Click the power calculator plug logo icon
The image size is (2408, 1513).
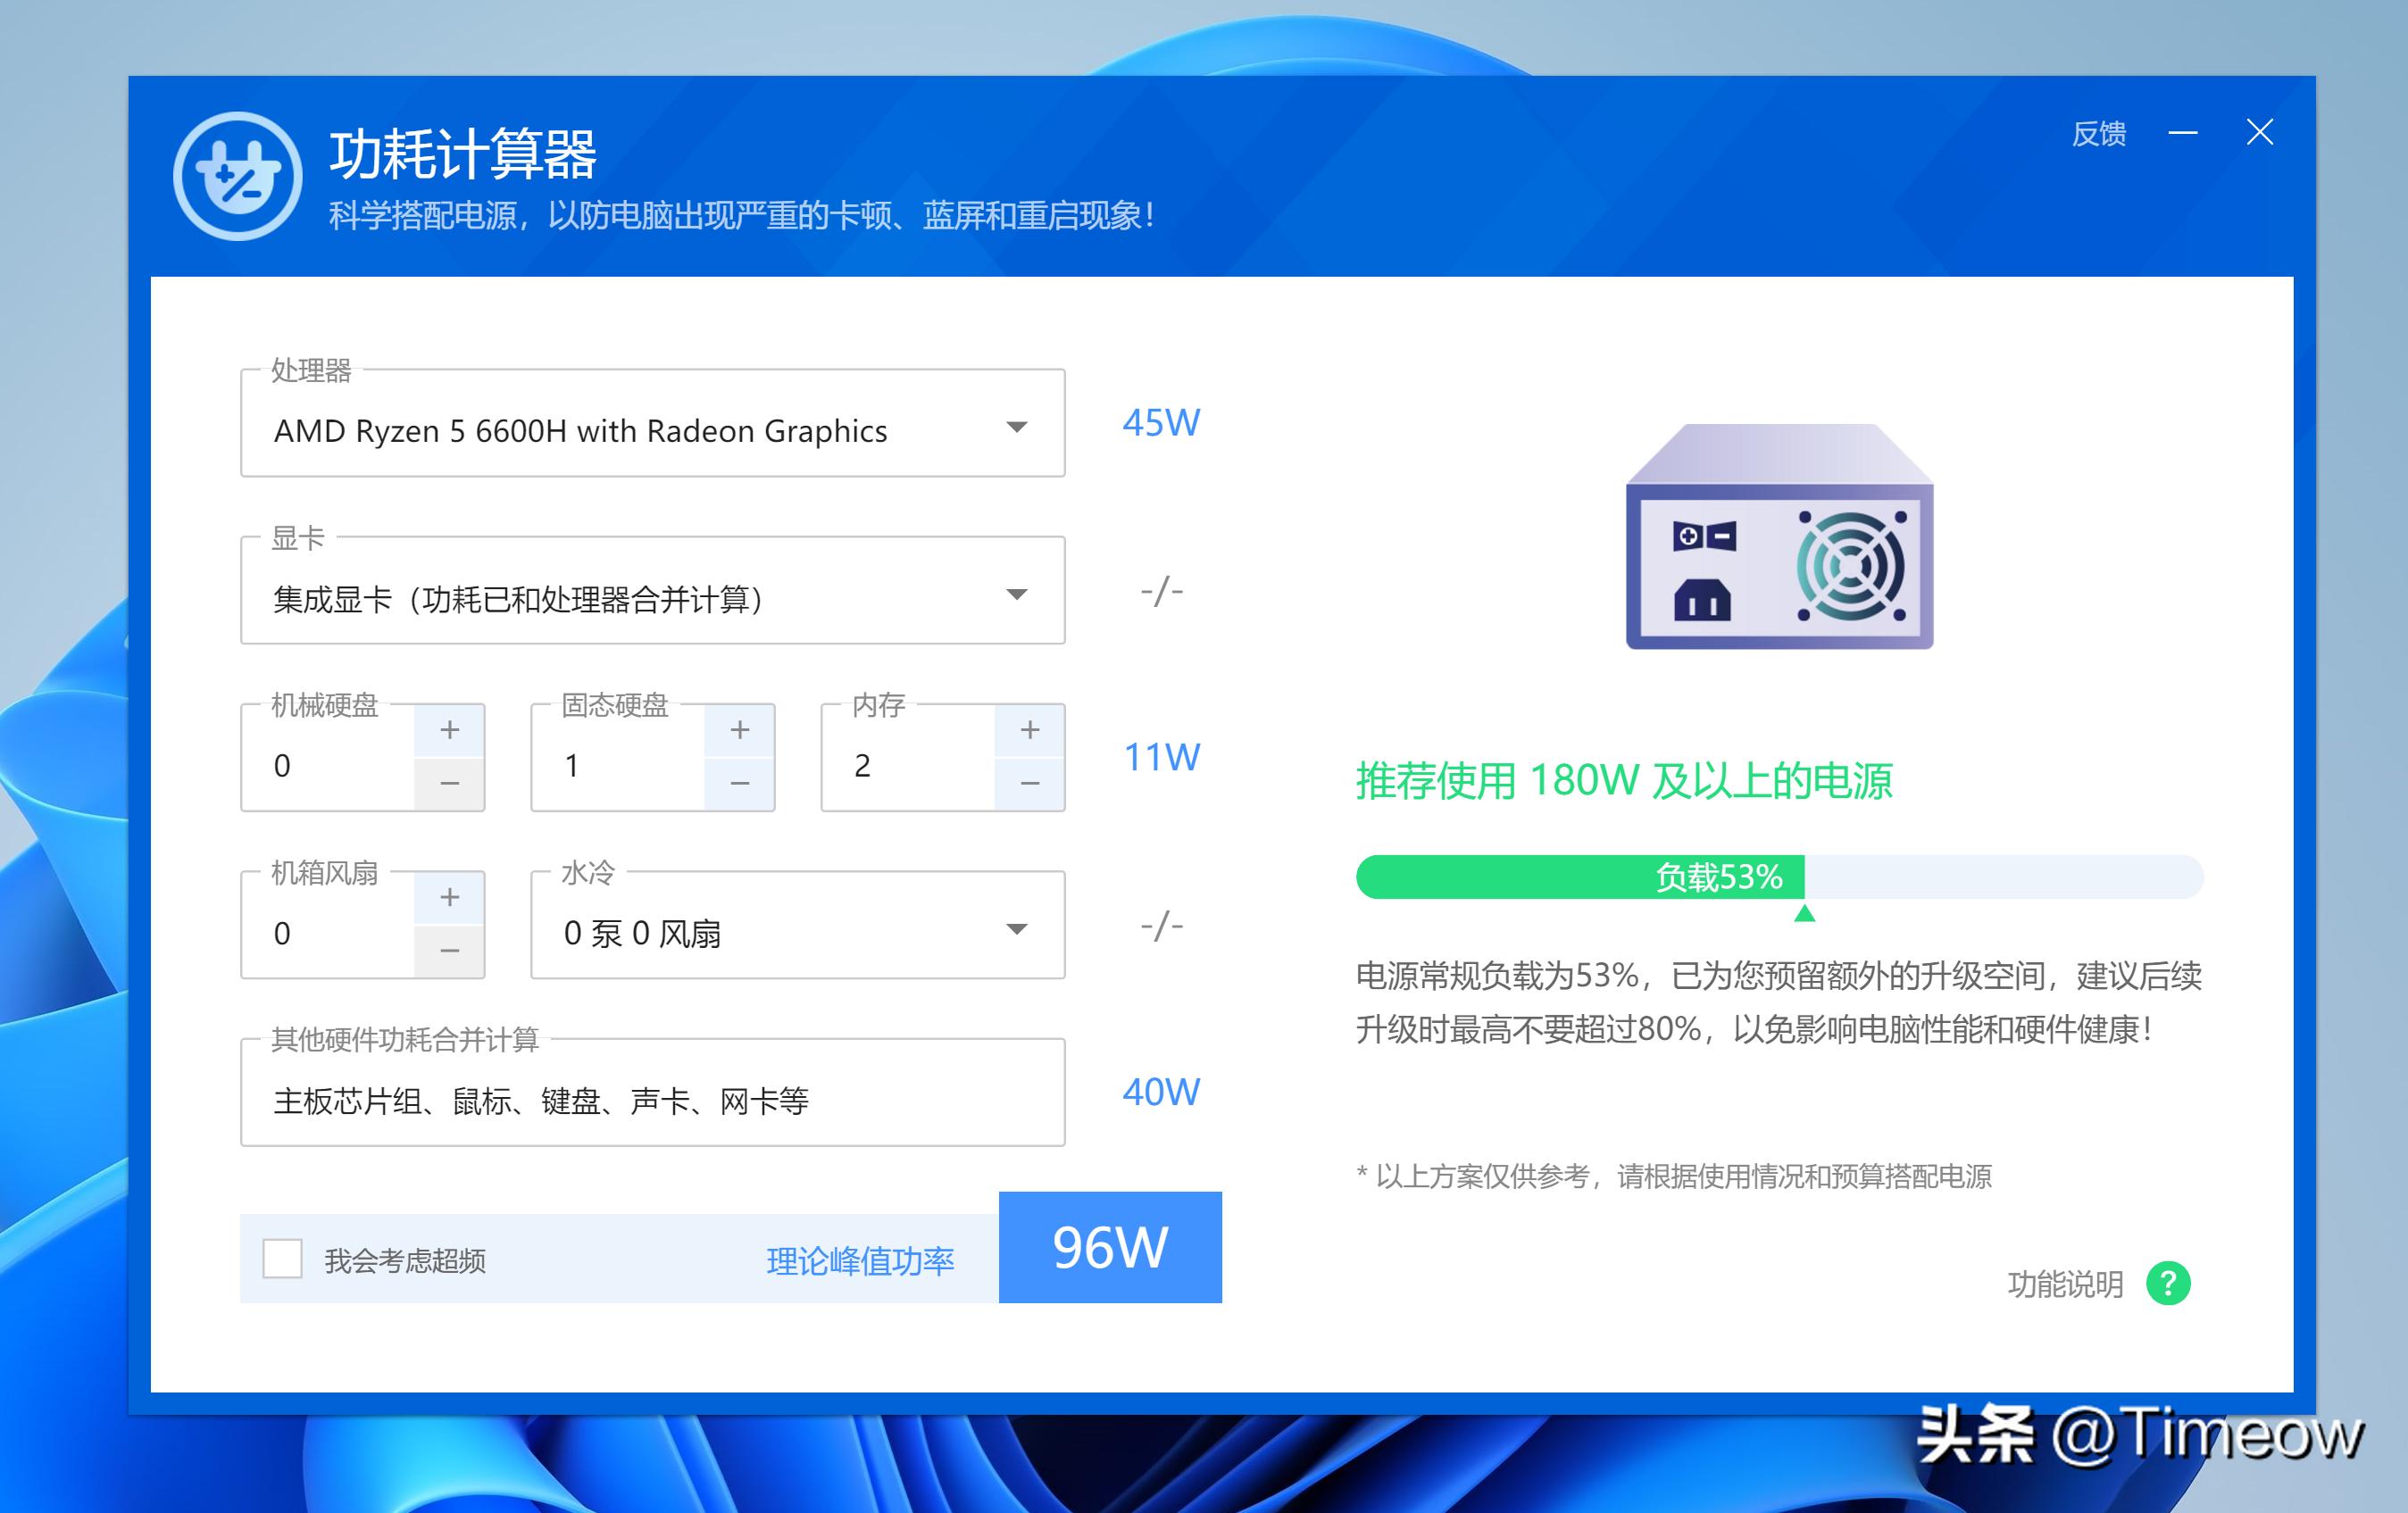tap(237, 176)
